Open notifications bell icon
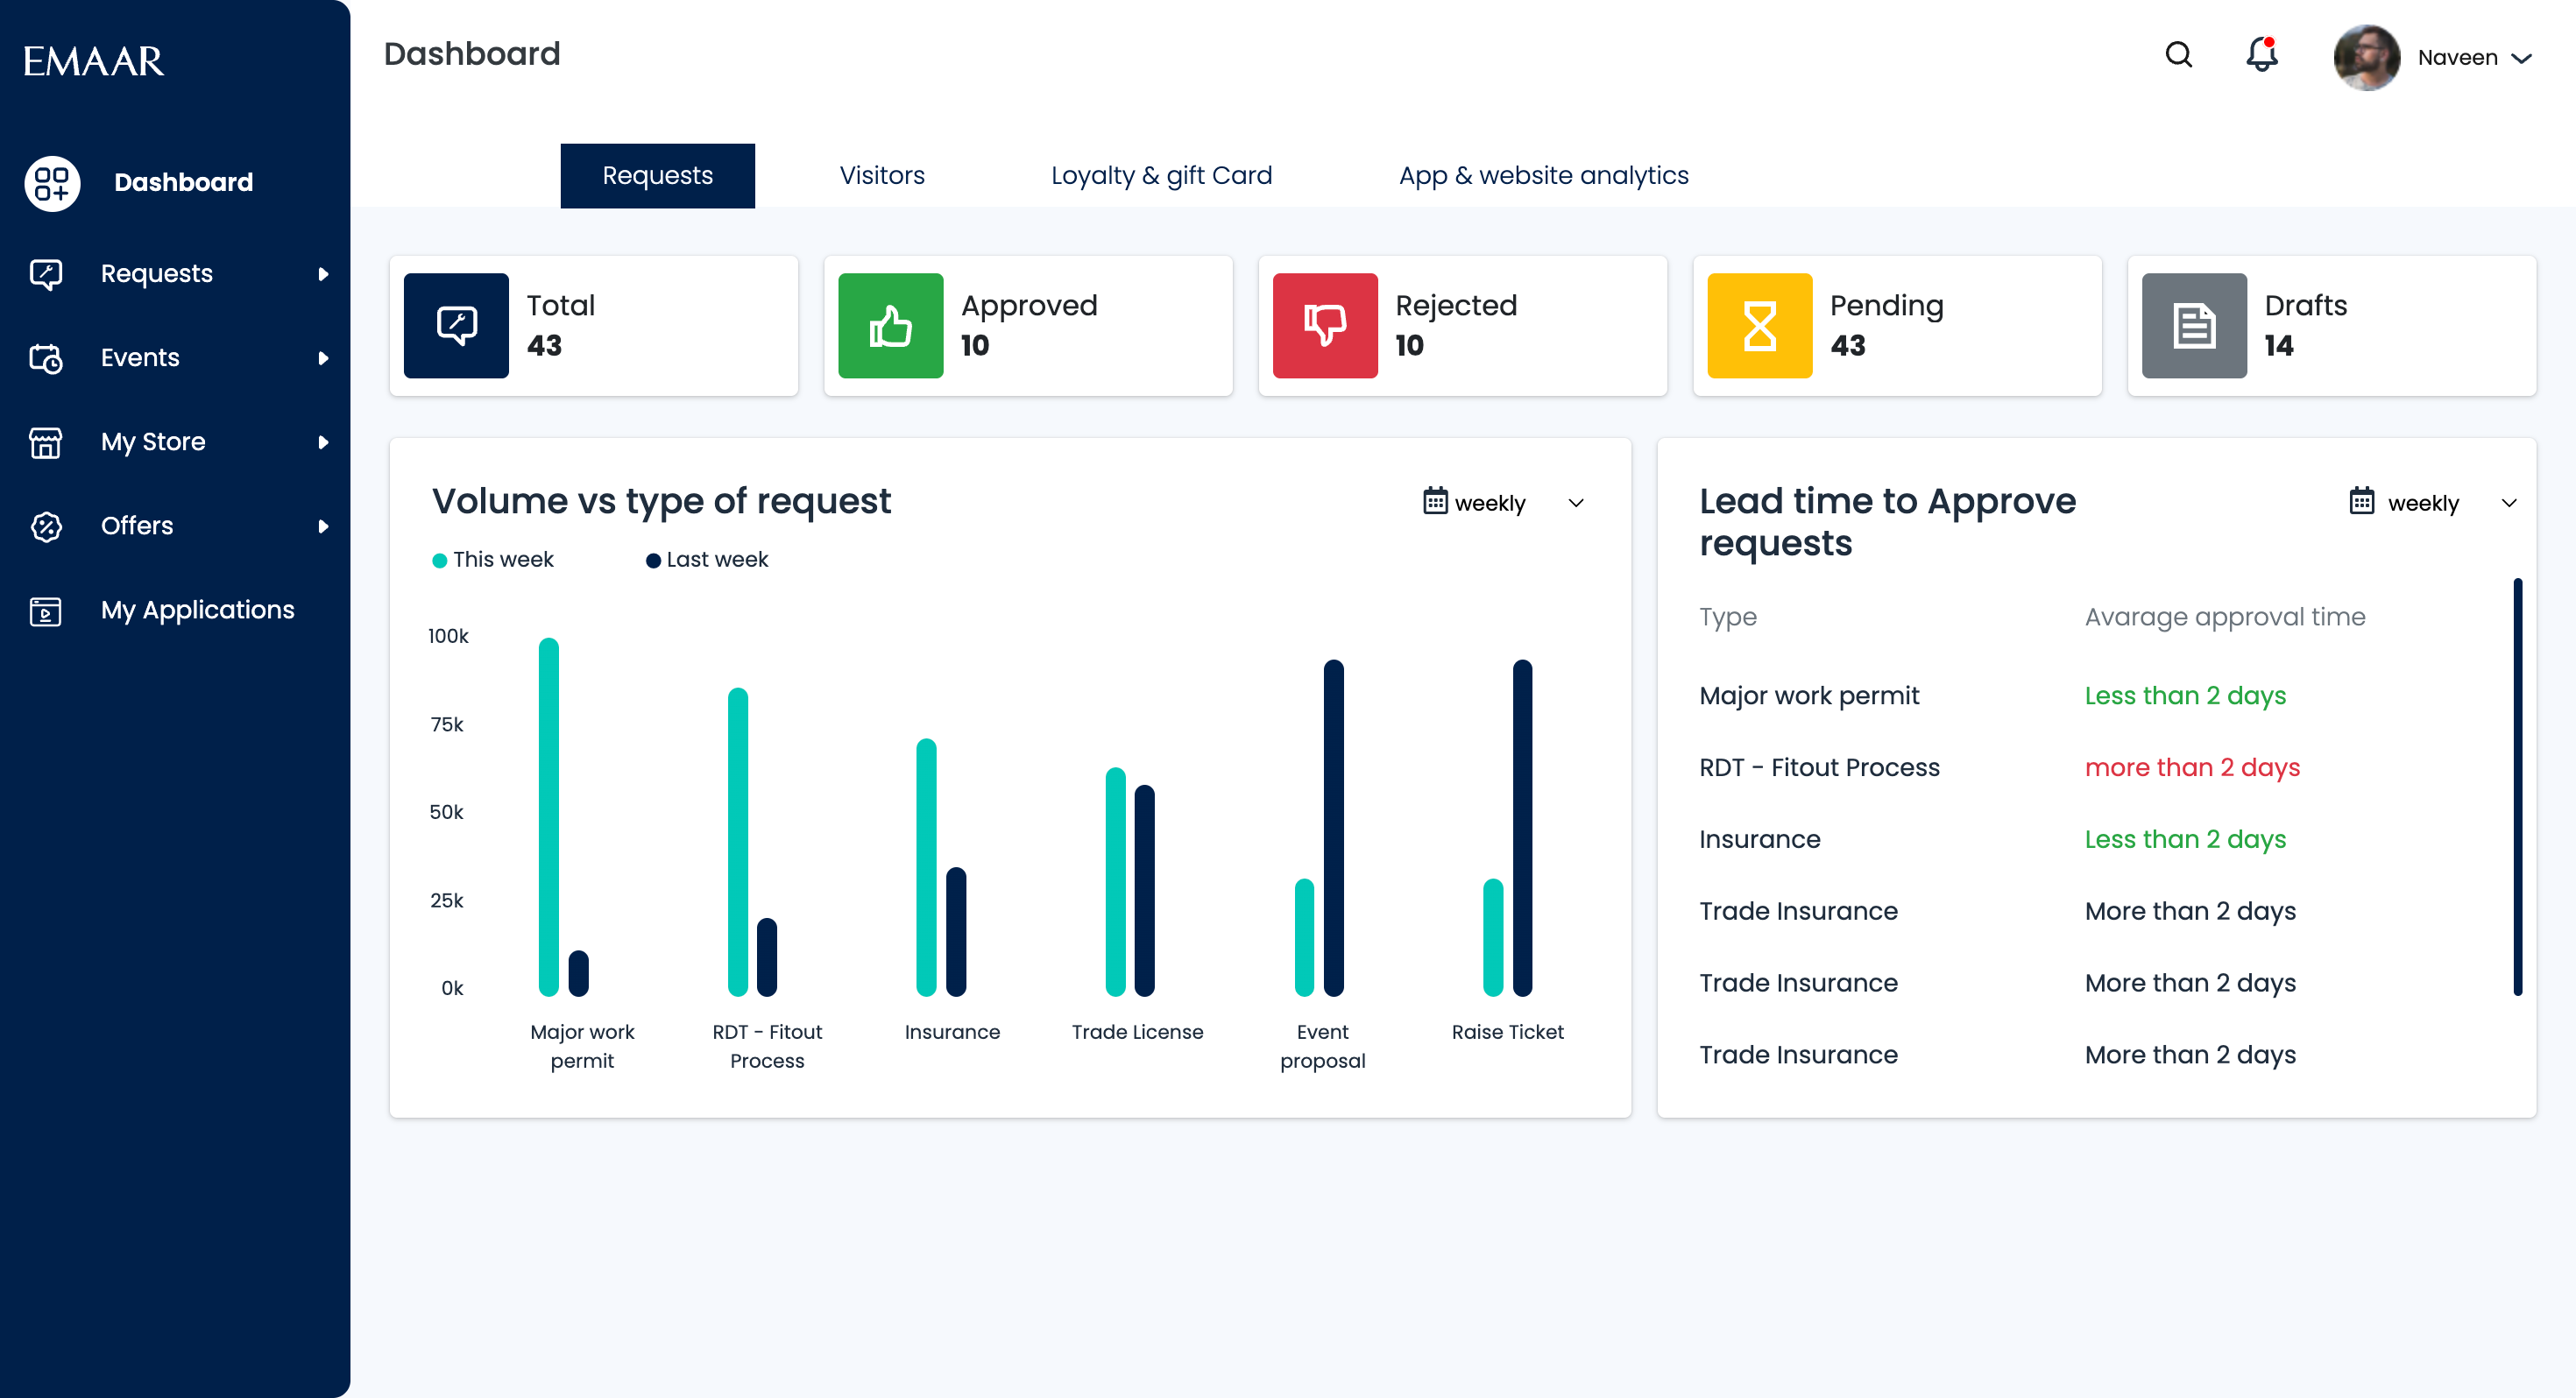Viewport: 2576px width, 1398px height. pyautogui.click(x=2261, y=54)
